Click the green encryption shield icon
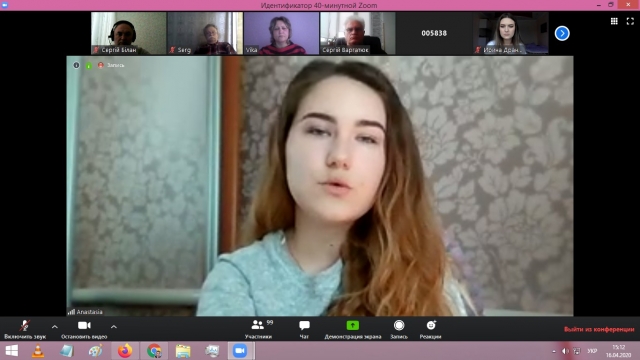The image size is (640, 360). (x=89, y=65)
